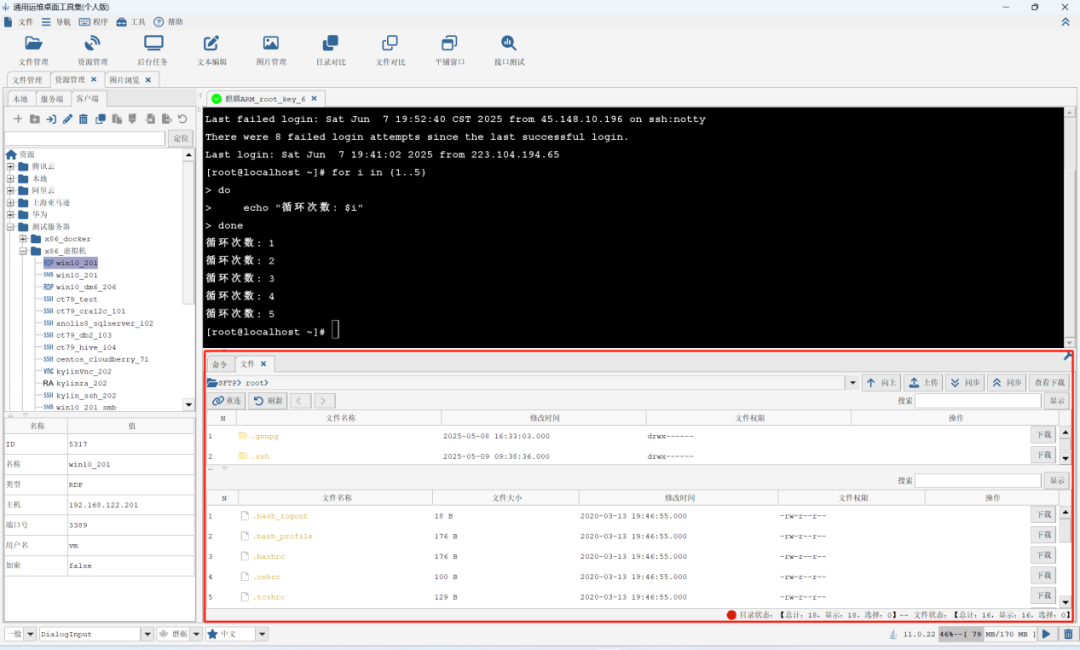Click the forward arrow in SFTP panel

click(x=323, y=401)
